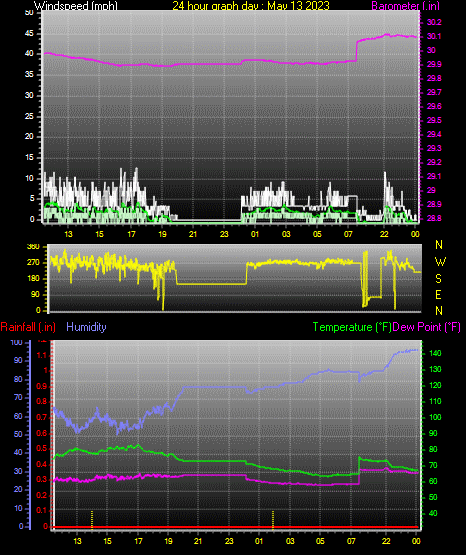Click the 270 wind direction axis value
Image resolution: width=466 pixels, height=555 pixels.
click(33, 263)
